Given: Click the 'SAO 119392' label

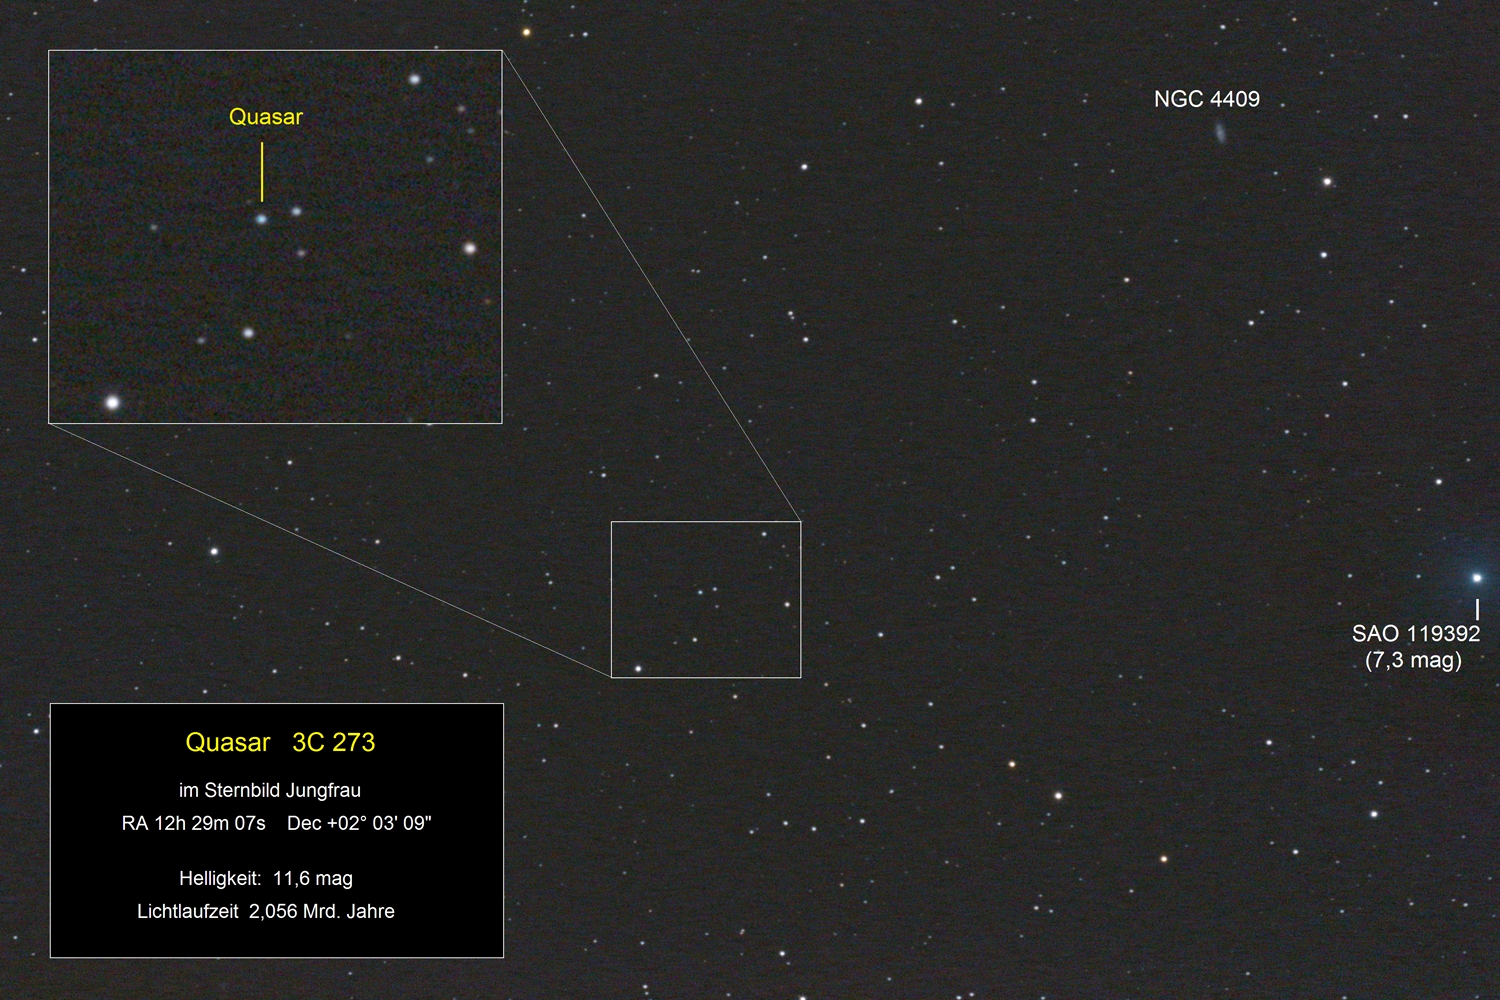Looking at the screenshot, I should tap(1416, 633).
